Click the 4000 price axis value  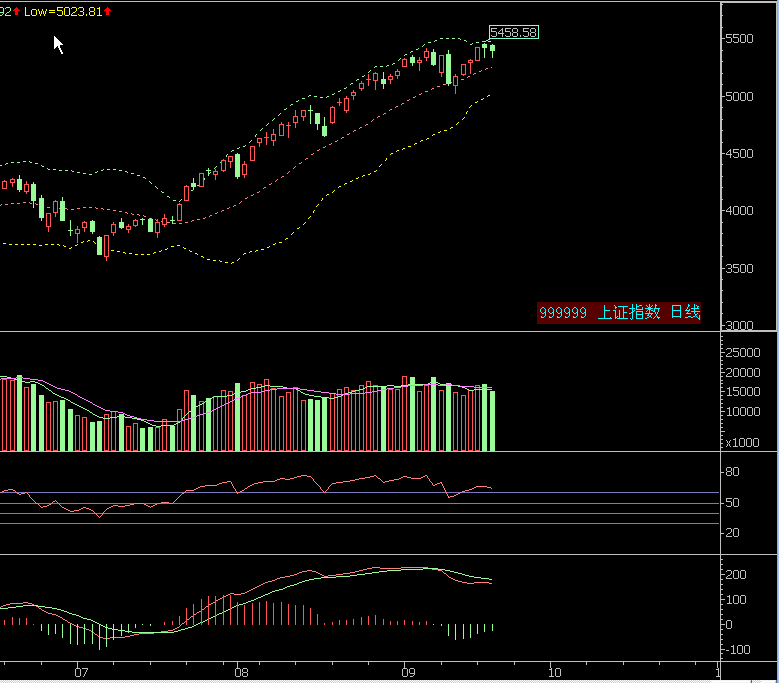tap(739, 211)
